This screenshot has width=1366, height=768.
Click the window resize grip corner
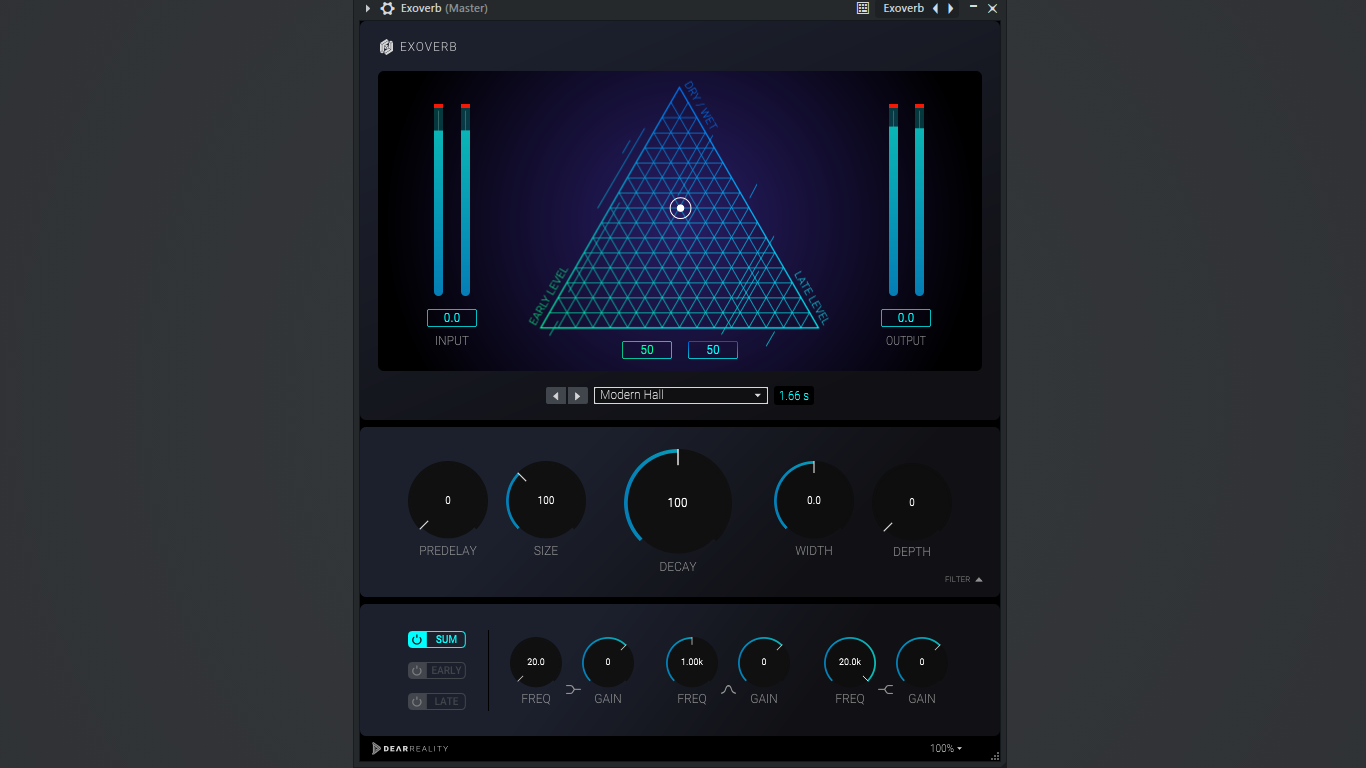[x=995, y=756]
